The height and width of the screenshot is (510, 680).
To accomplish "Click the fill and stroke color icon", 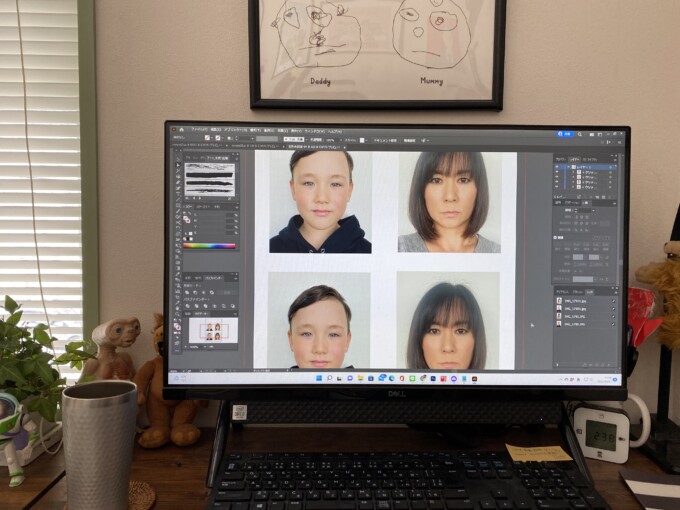I will (x=177, y=327).
